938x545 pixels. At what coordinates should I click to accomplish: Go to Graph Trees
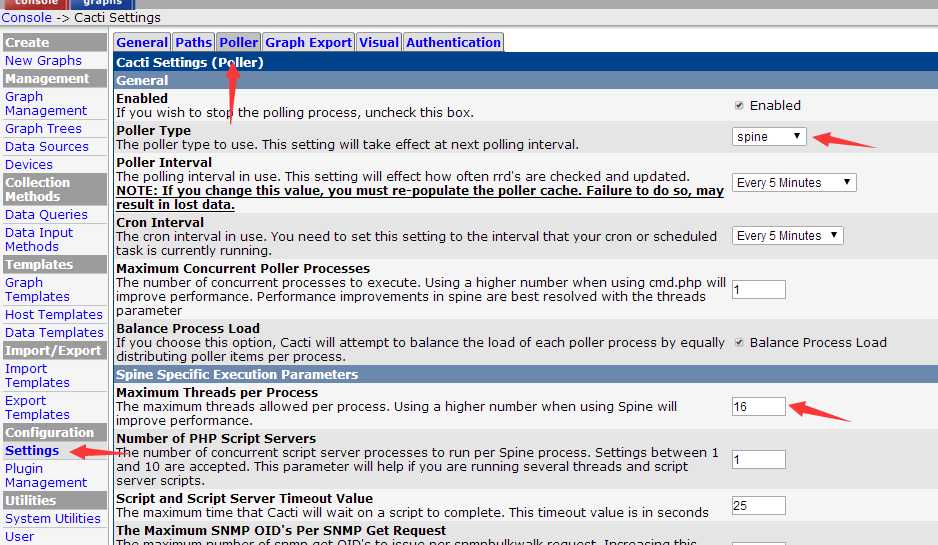[x=43, y=129]
